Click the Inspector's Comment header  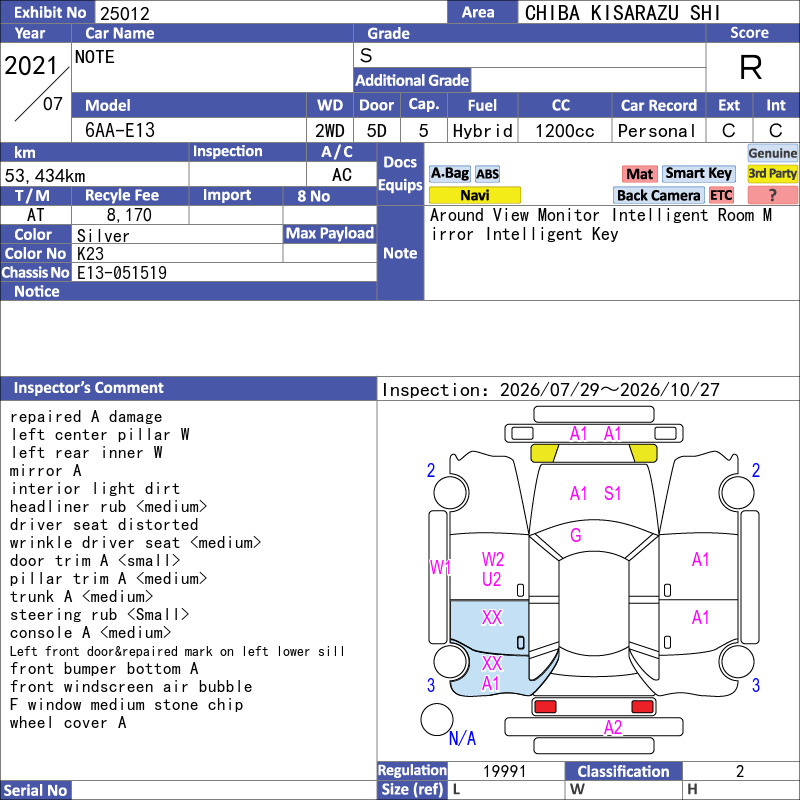point(188,388)
